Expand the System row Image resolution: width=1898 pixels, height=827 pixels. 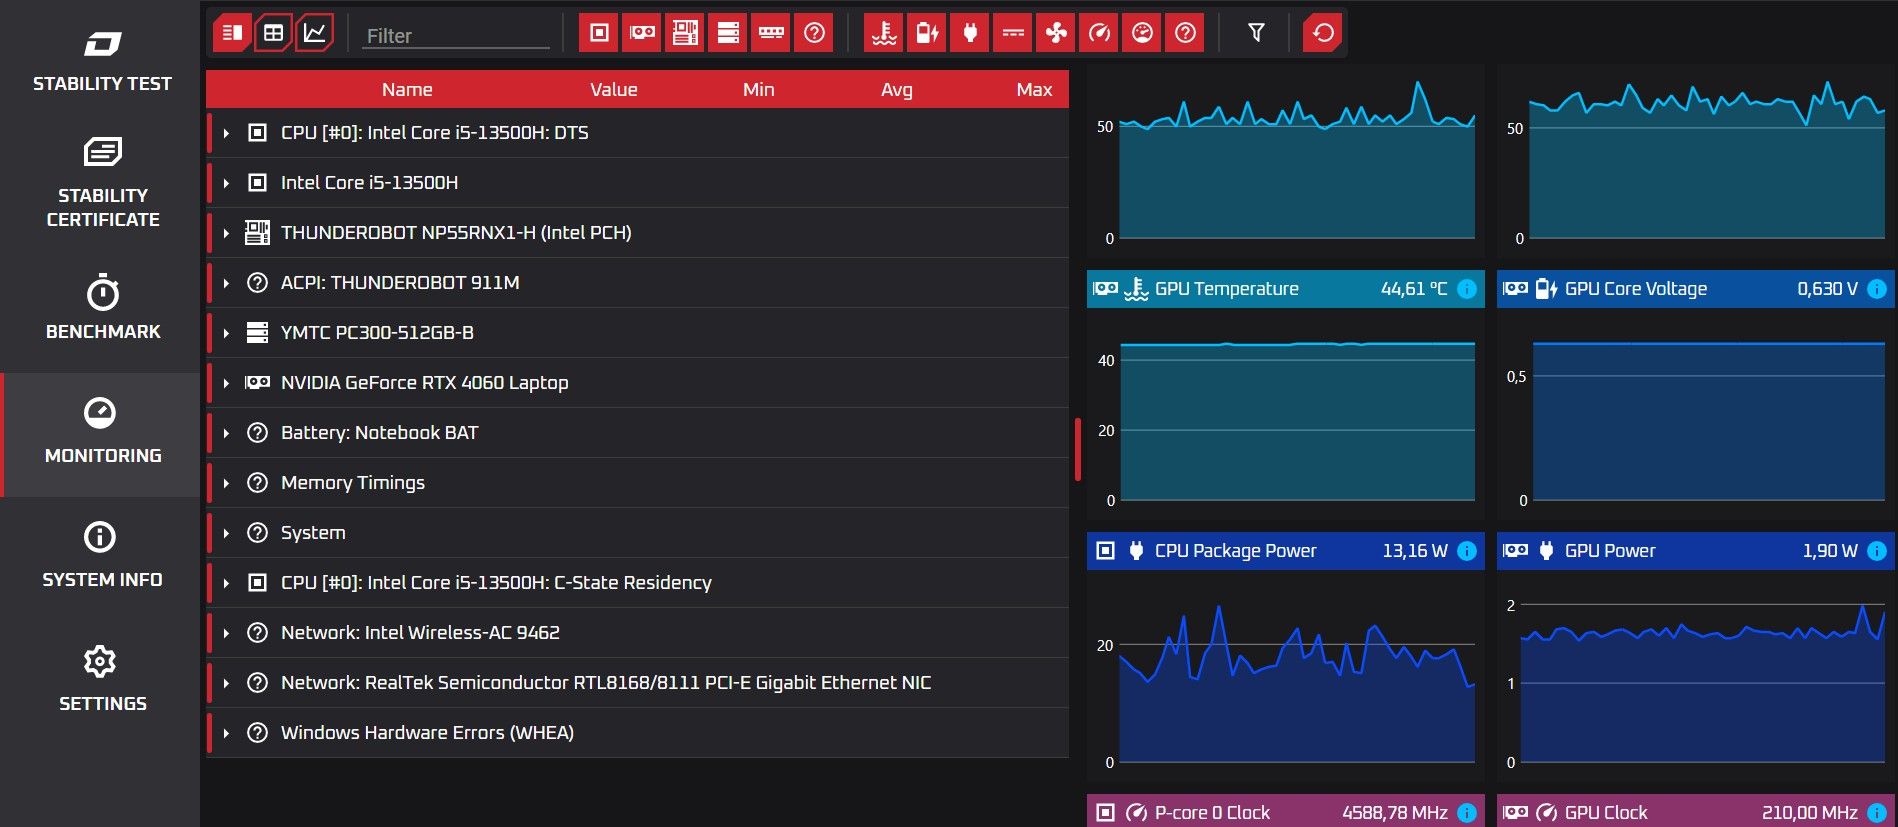[227, 533]
